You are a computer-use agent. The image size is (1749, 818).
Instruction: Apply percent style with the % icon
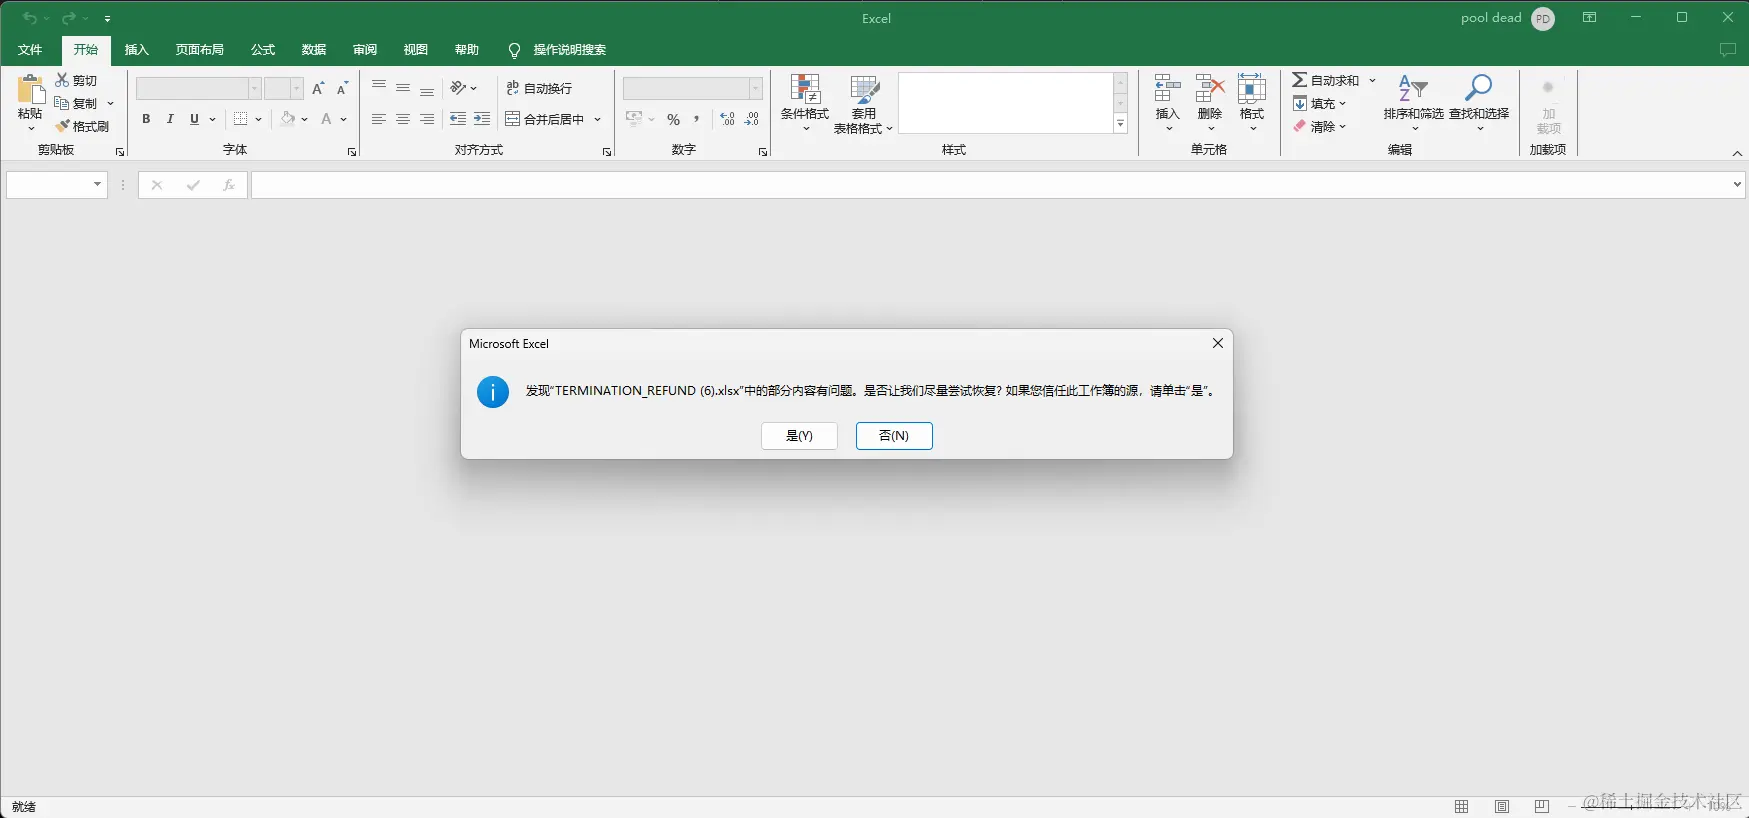click(x=673, y=119)
